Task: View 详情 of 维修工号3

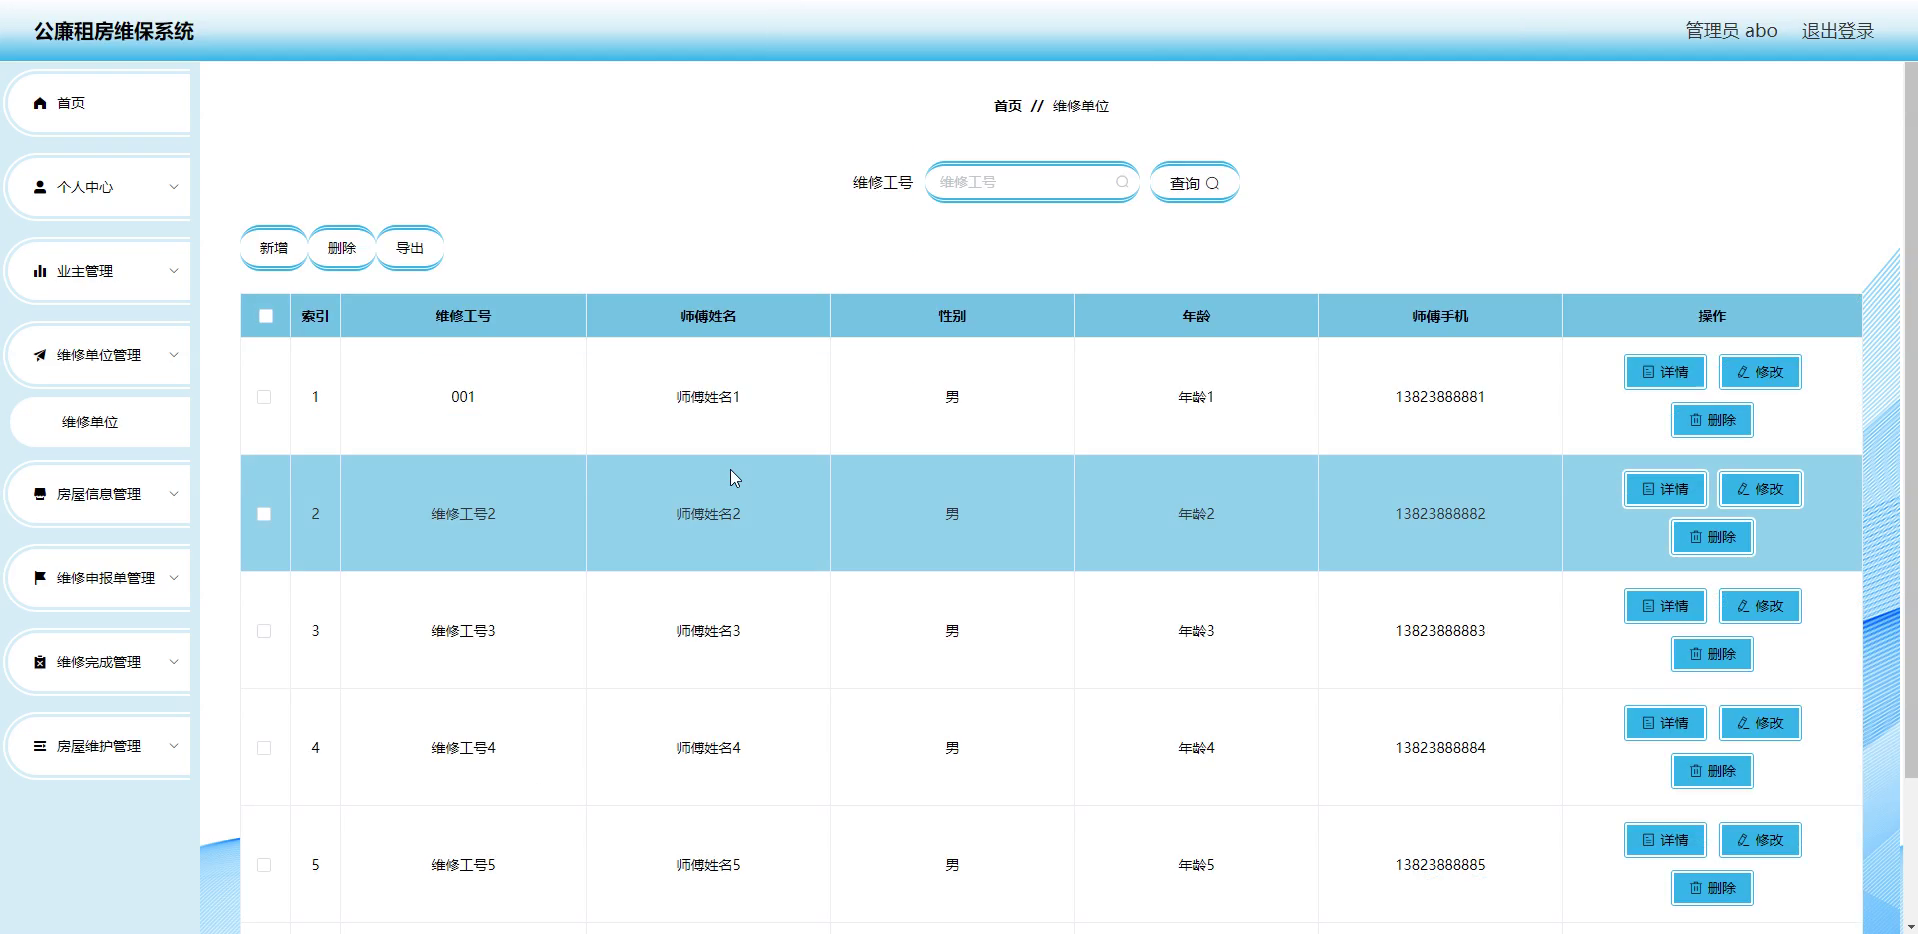Action: coord(1665,606)
